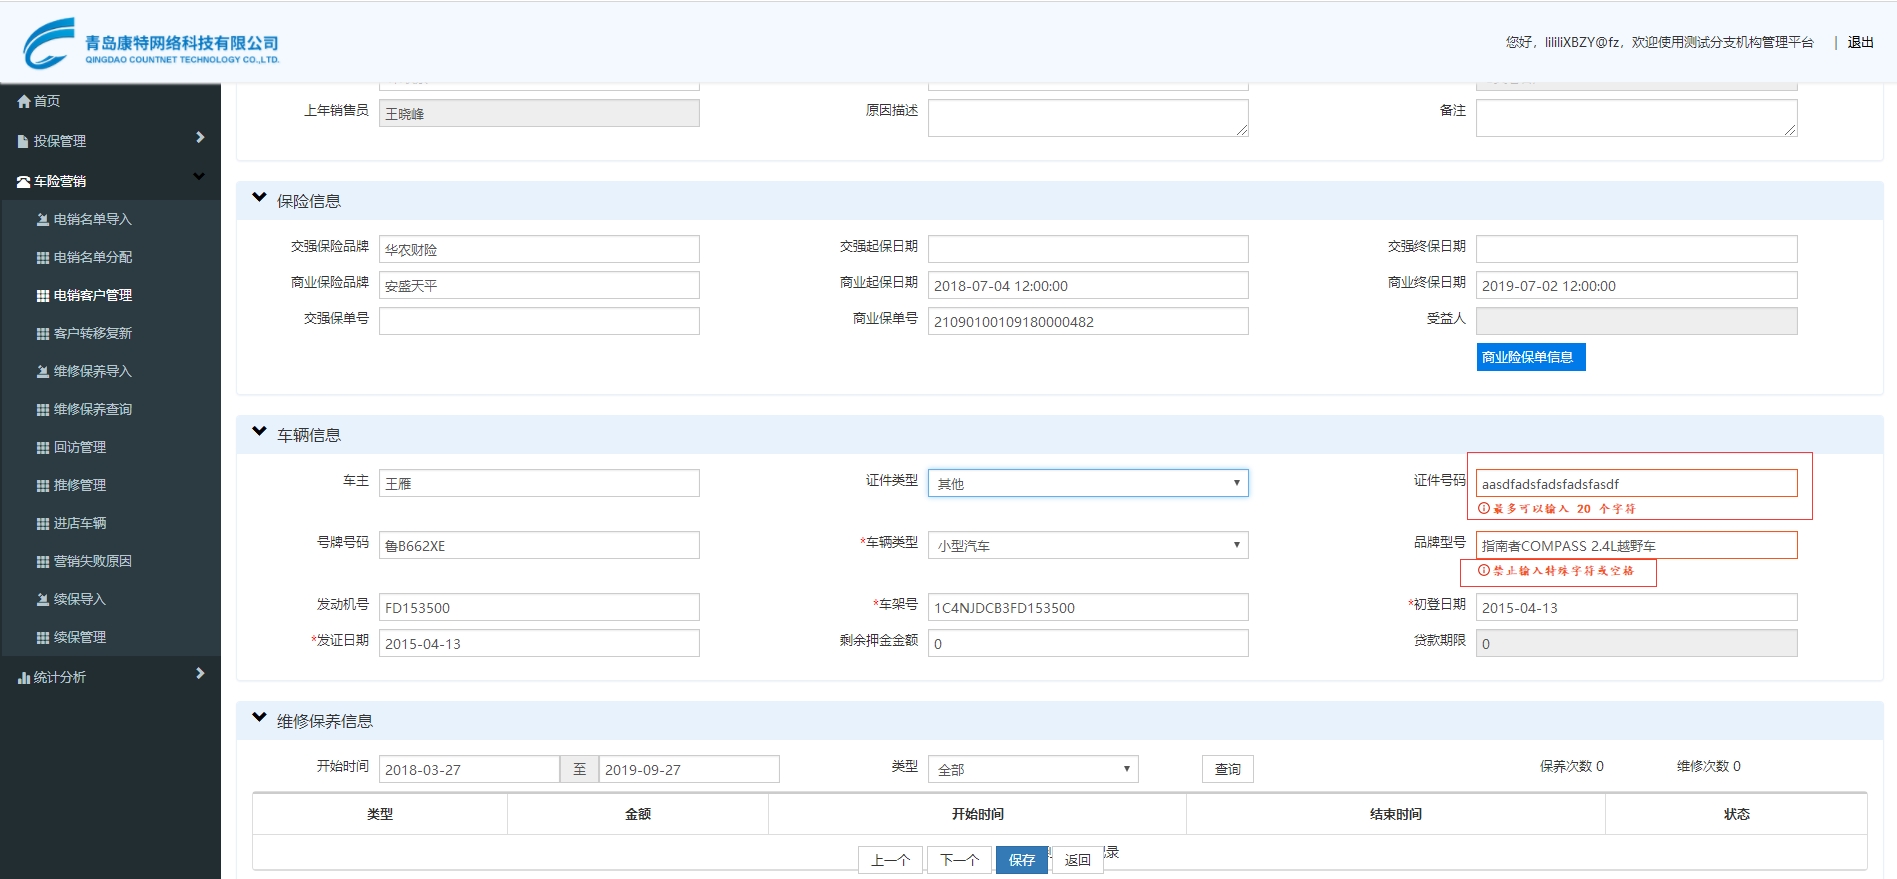
Task: Click the grid icon beside 进店车辆
Action: coord(43,524)
